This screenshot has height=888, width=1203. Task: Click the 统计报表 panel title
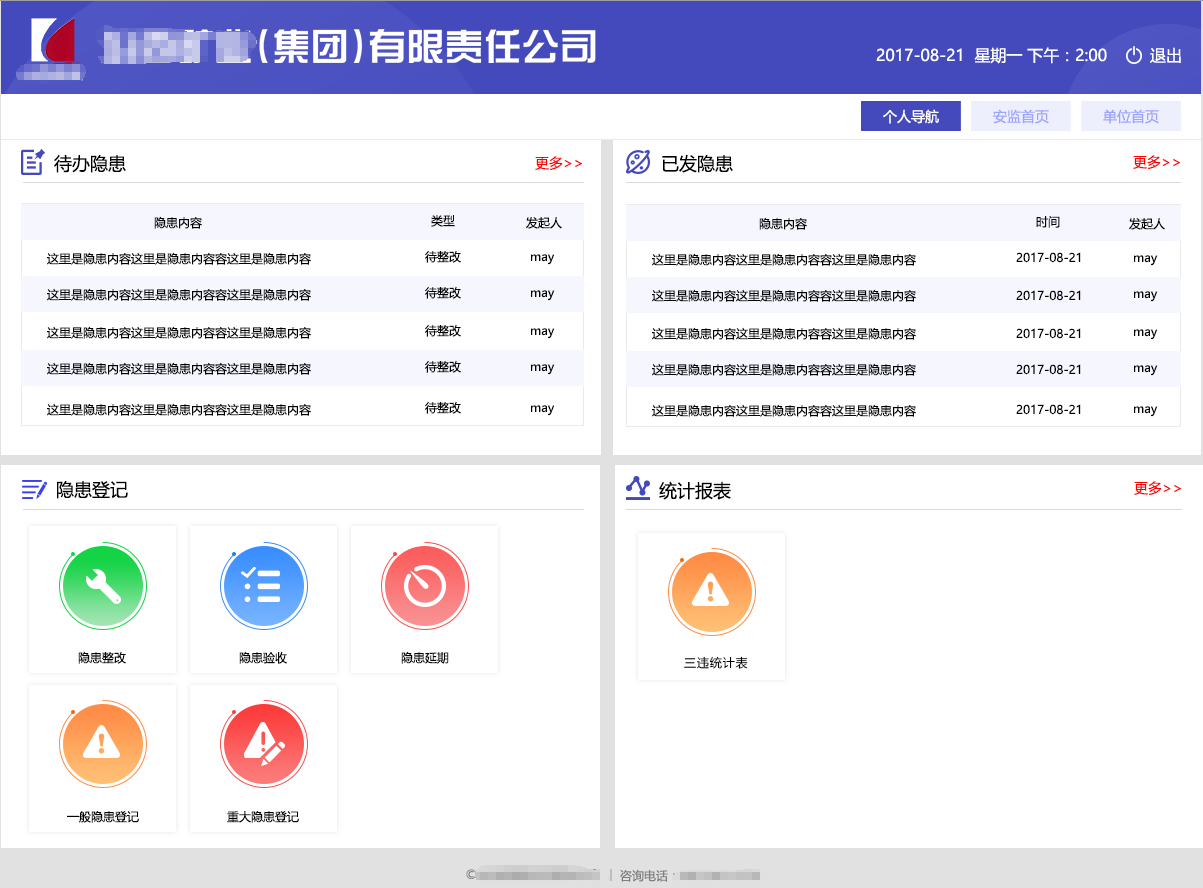695,491
